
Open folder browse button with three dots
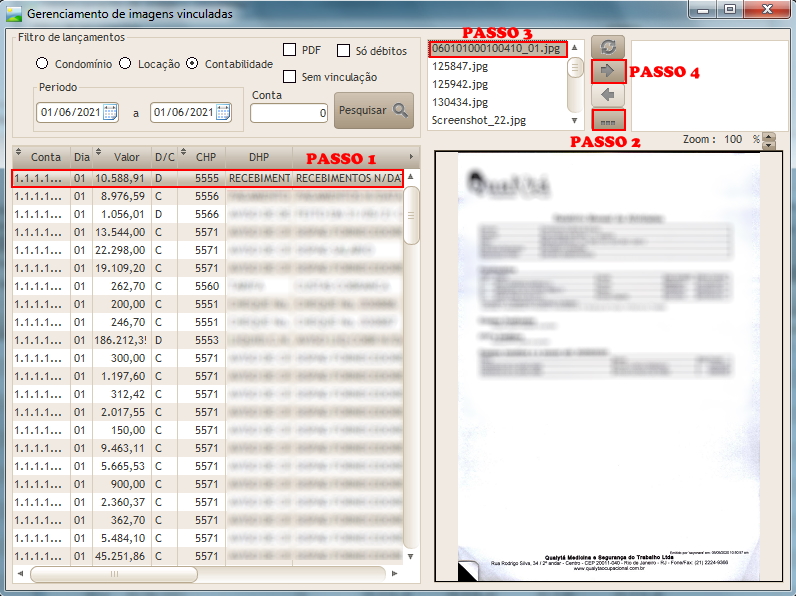click(x=609, y=120)
